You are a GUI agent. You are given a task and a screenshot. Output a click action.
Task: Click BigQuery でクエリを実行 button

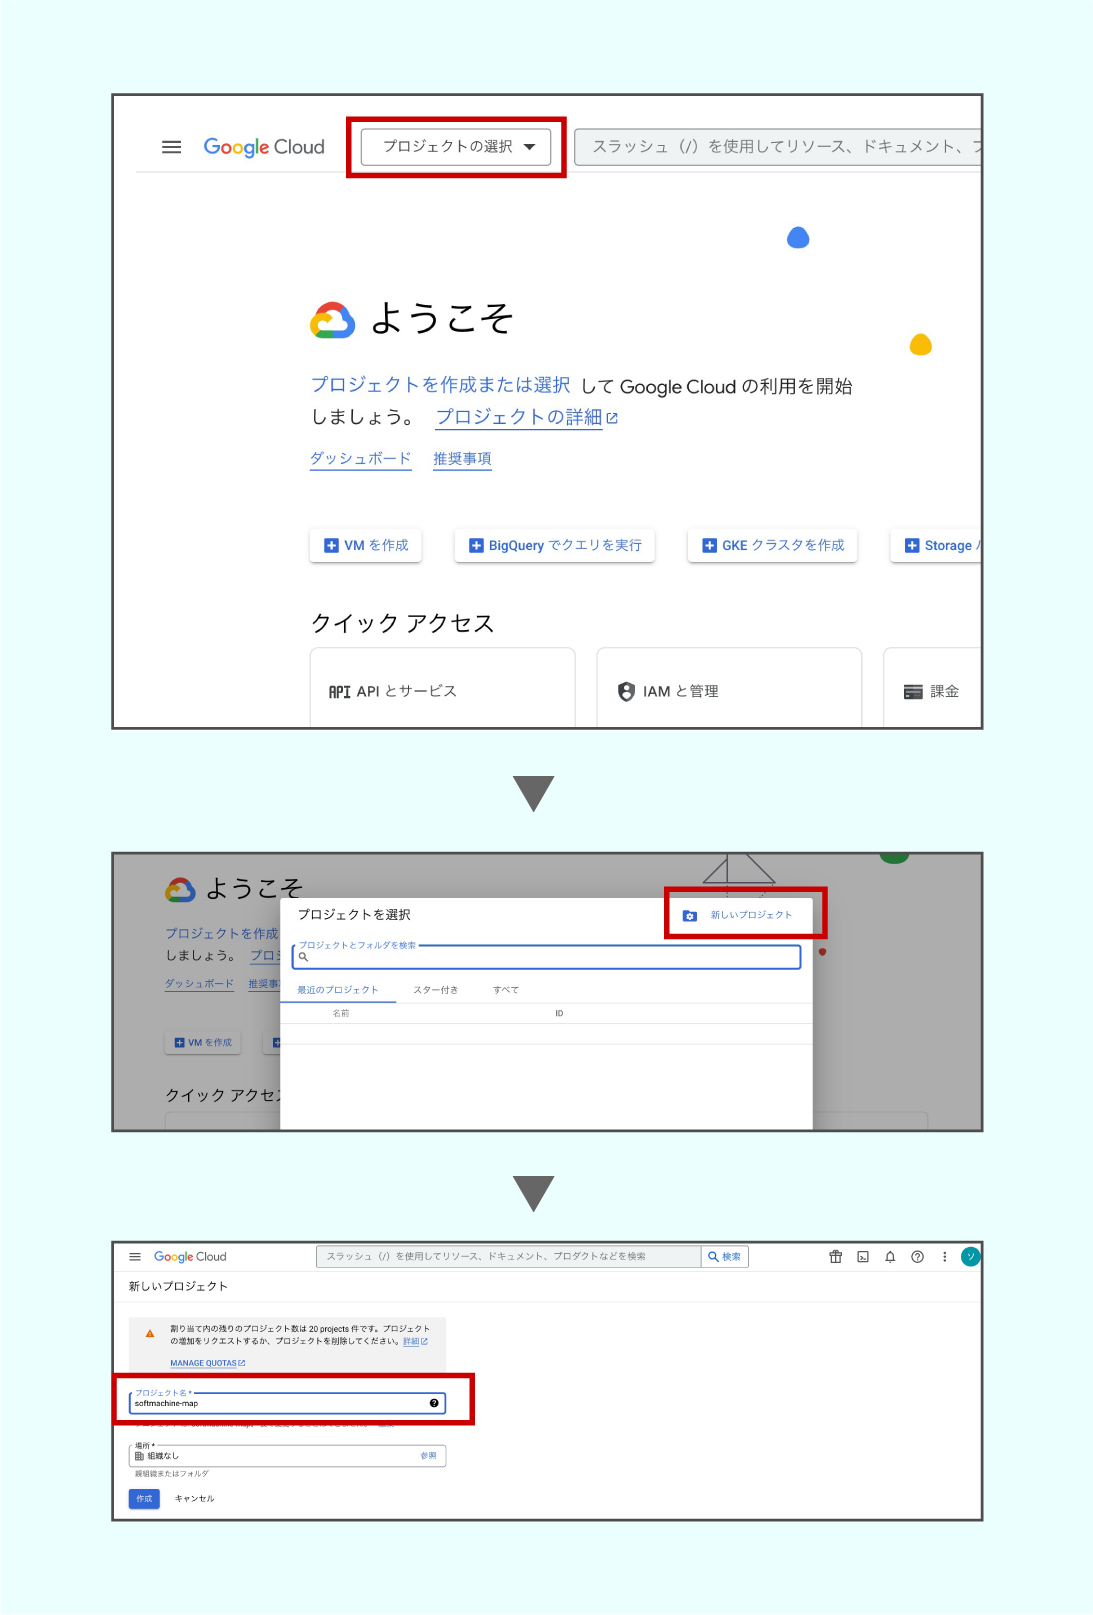tap(555, 545)
